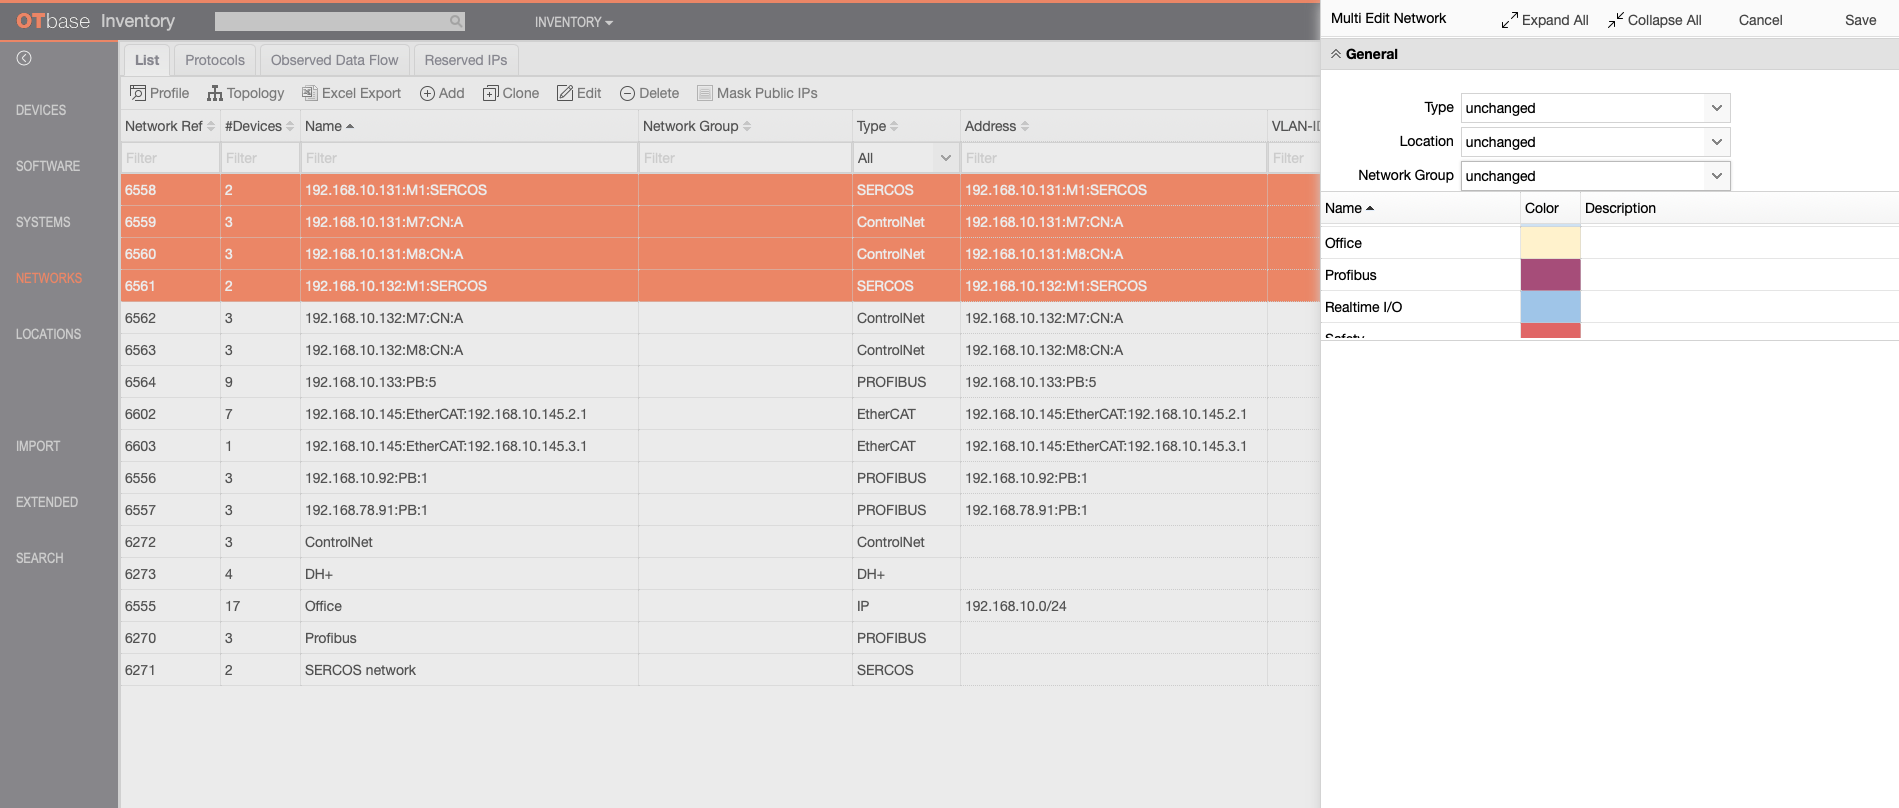This screenshot has height=808, width=1899.
Task: Select network ref 6602
Action: [x=140, y=414]
